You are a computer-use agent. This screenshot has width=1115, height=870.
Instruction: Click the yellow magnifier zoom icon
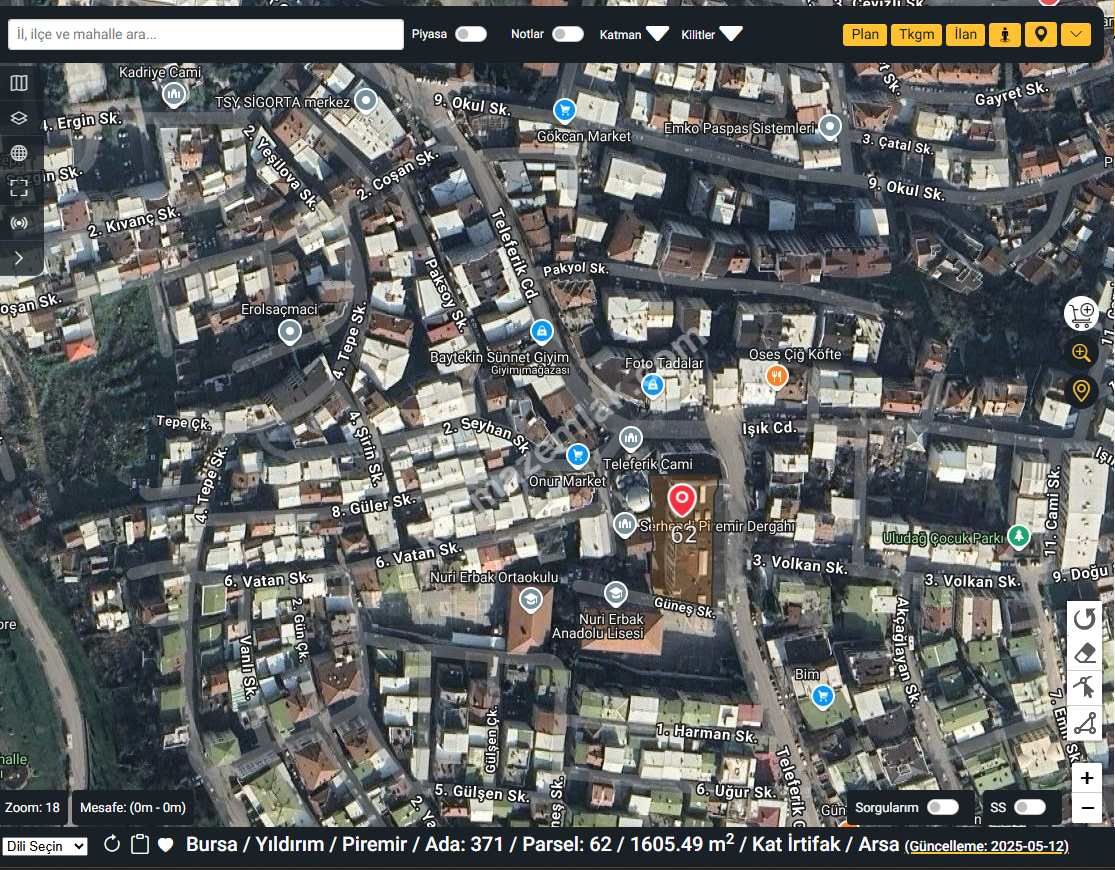1080,352
